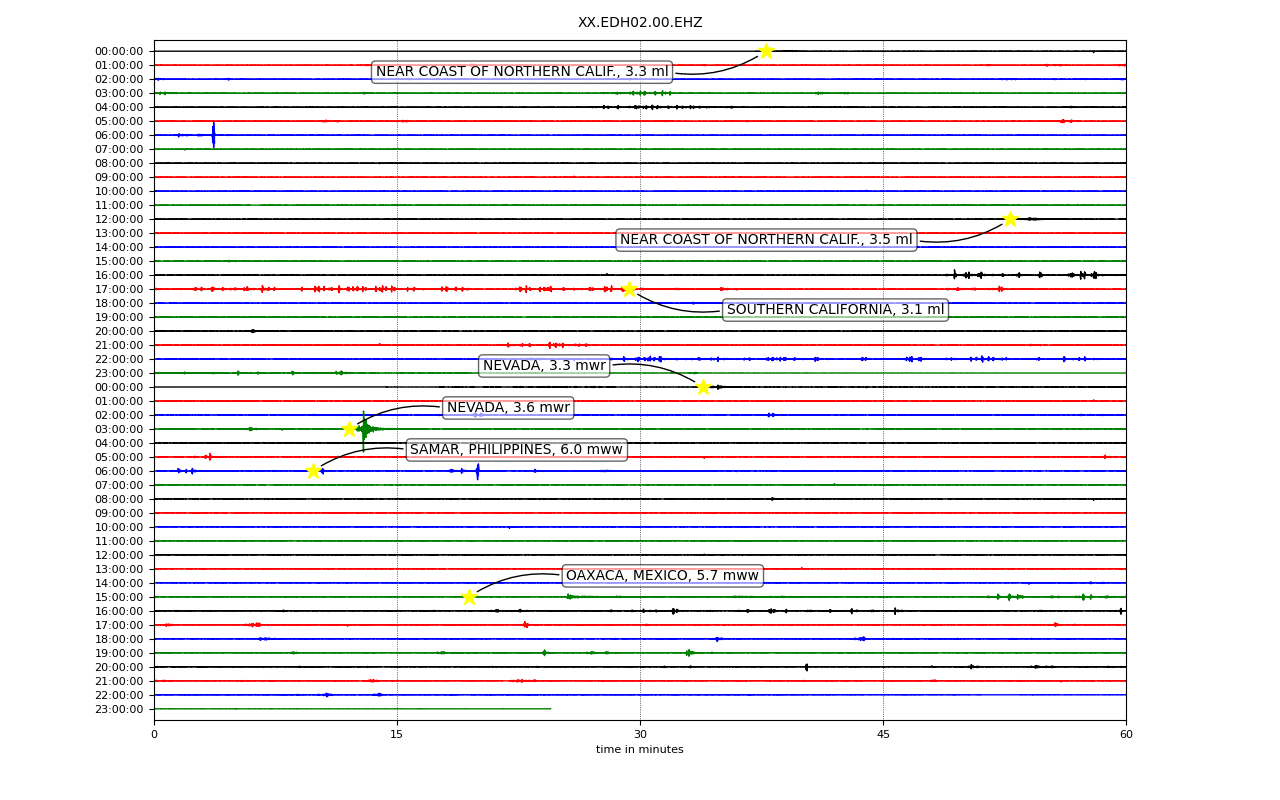This screenshot has height=800, width=1280.
Task: Click the star marker for Northern Calif. 3.5 ml
Action: (1010, 219)
